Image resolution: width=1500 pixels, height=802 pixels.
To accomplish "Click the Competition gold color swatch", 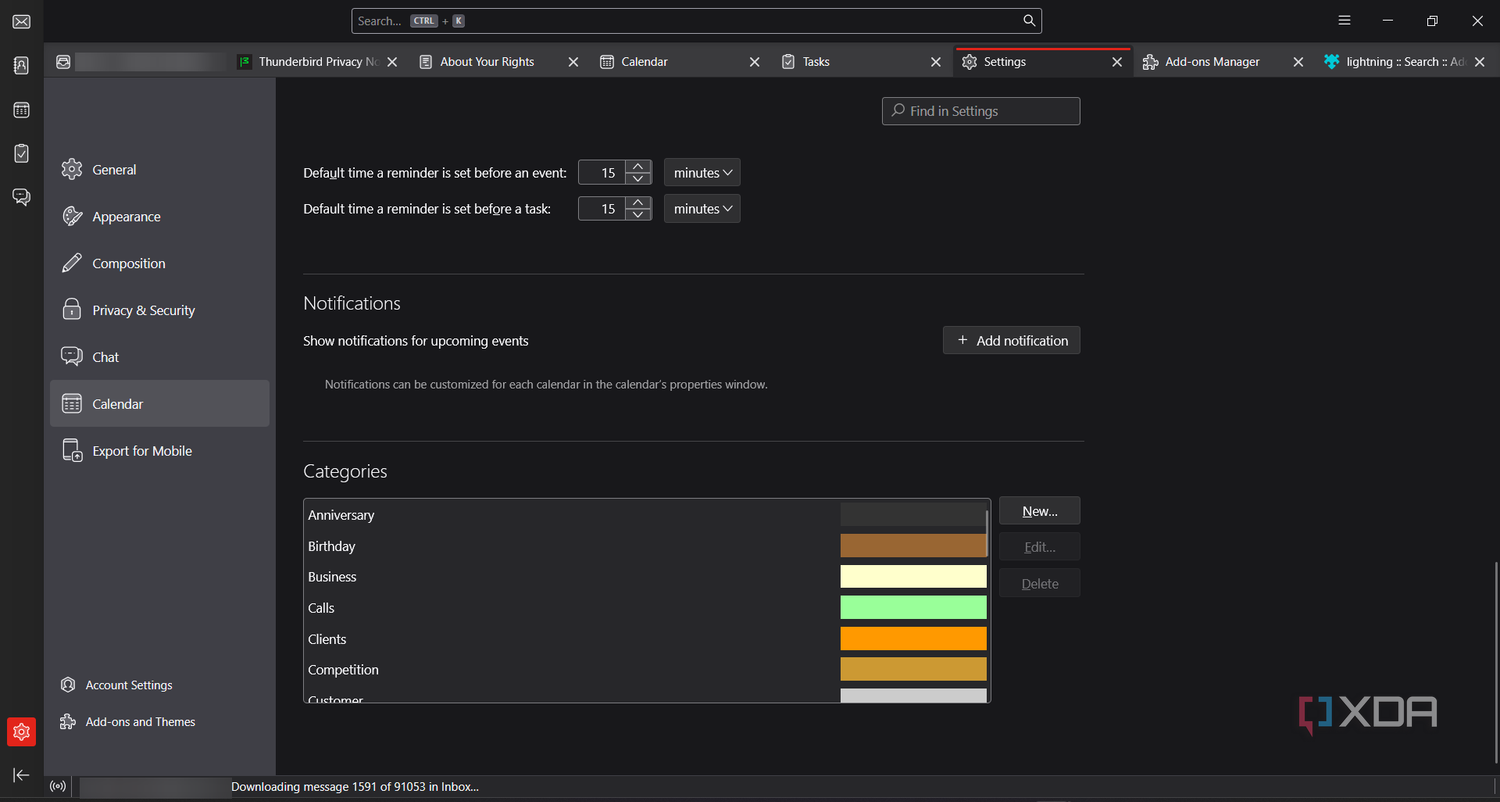I will (913, 670).
